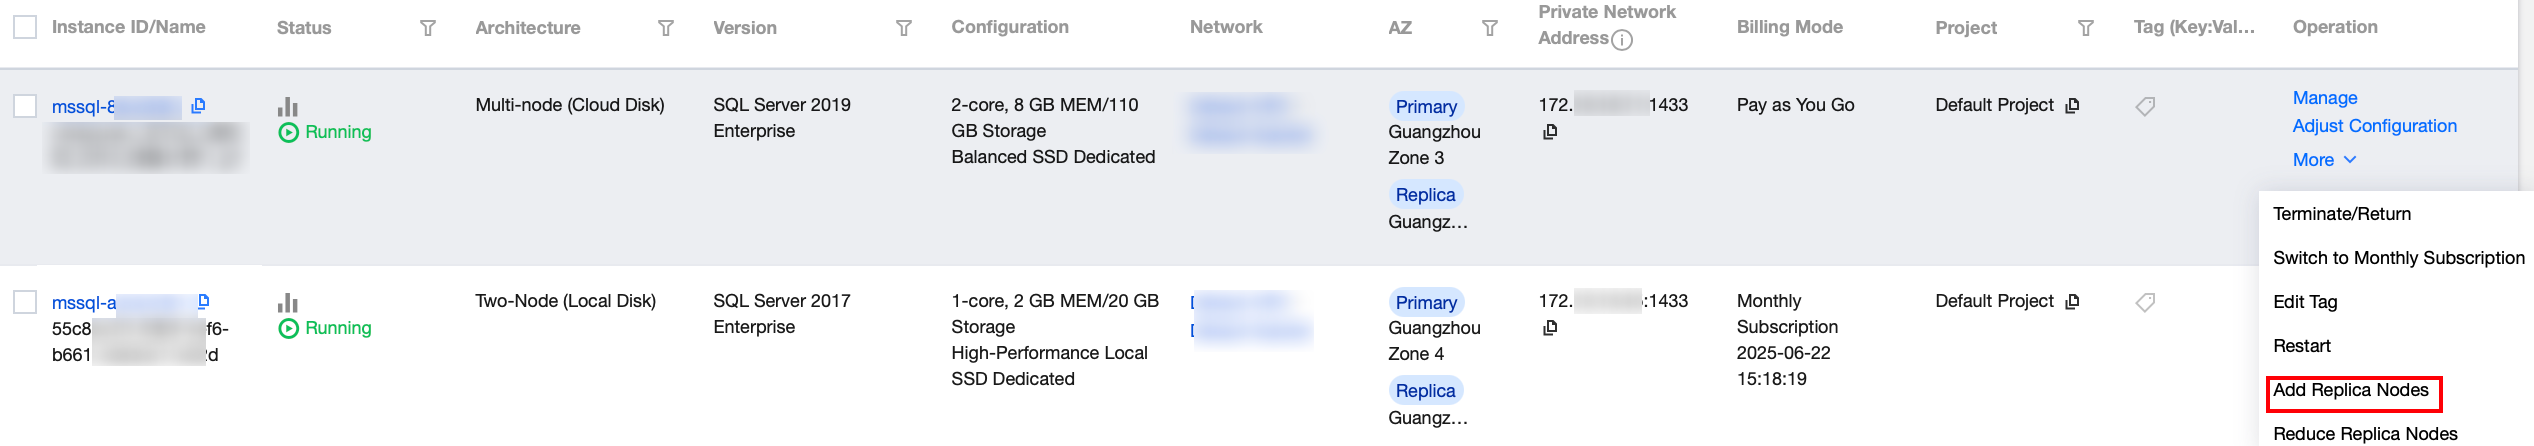Open the Architecture column filter
The width and height of the screenshot is (2534, 446).
666,28
